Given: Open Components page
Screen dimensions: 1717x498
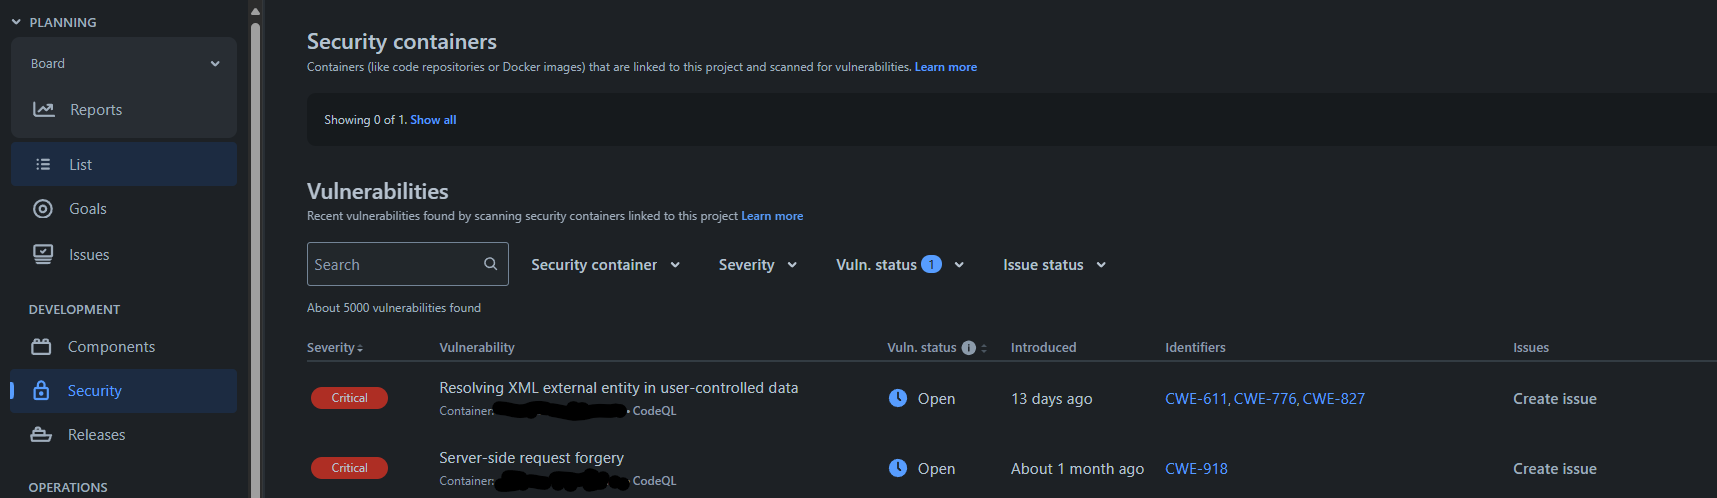Looking at the screenshot, I should [x=111, y=347].
